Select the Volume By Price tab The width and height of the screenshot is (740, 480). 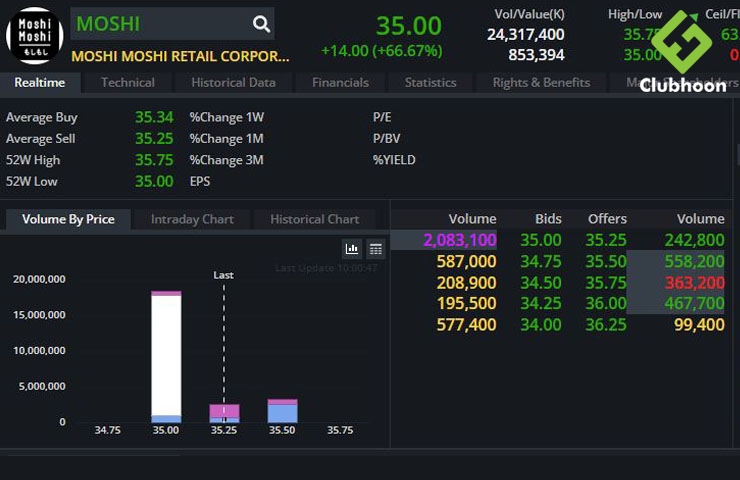pos(68,219)
